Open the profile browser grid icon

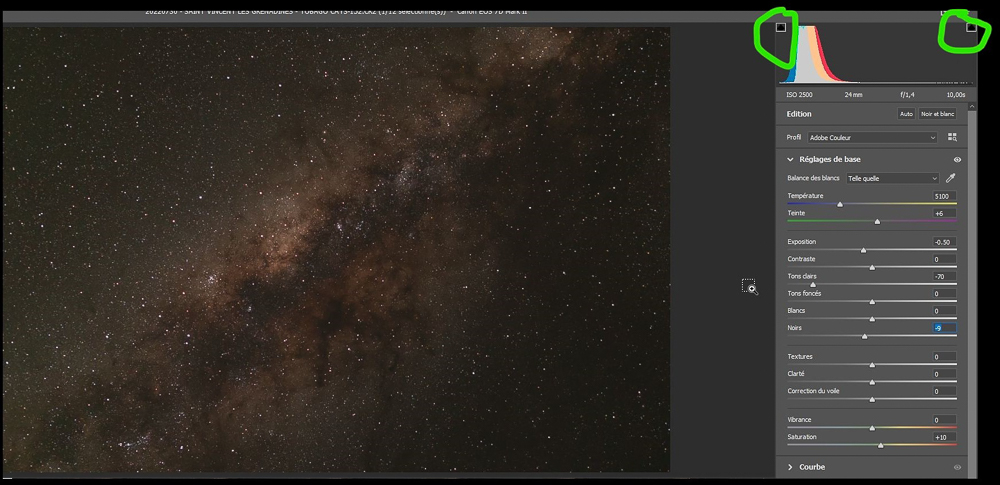(x=952, y=137)
